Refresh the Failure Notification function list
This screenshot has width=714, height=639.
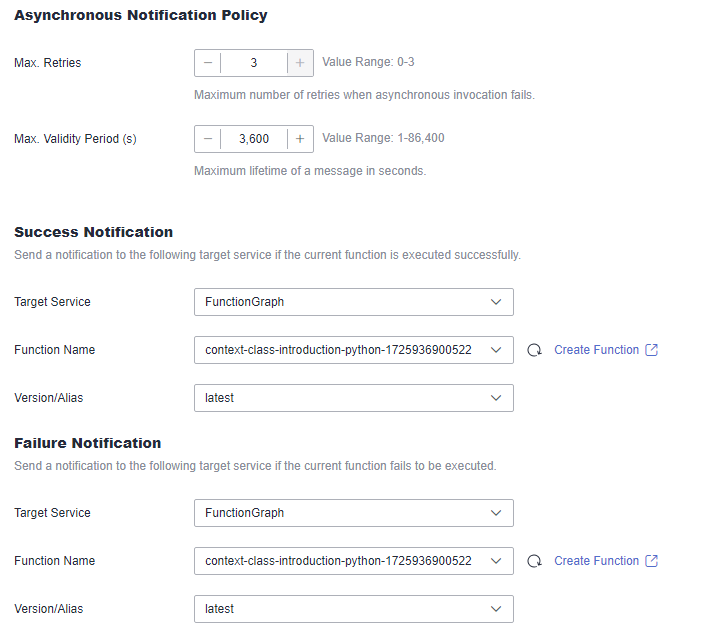pyautogui.click(x=534, y=561)
